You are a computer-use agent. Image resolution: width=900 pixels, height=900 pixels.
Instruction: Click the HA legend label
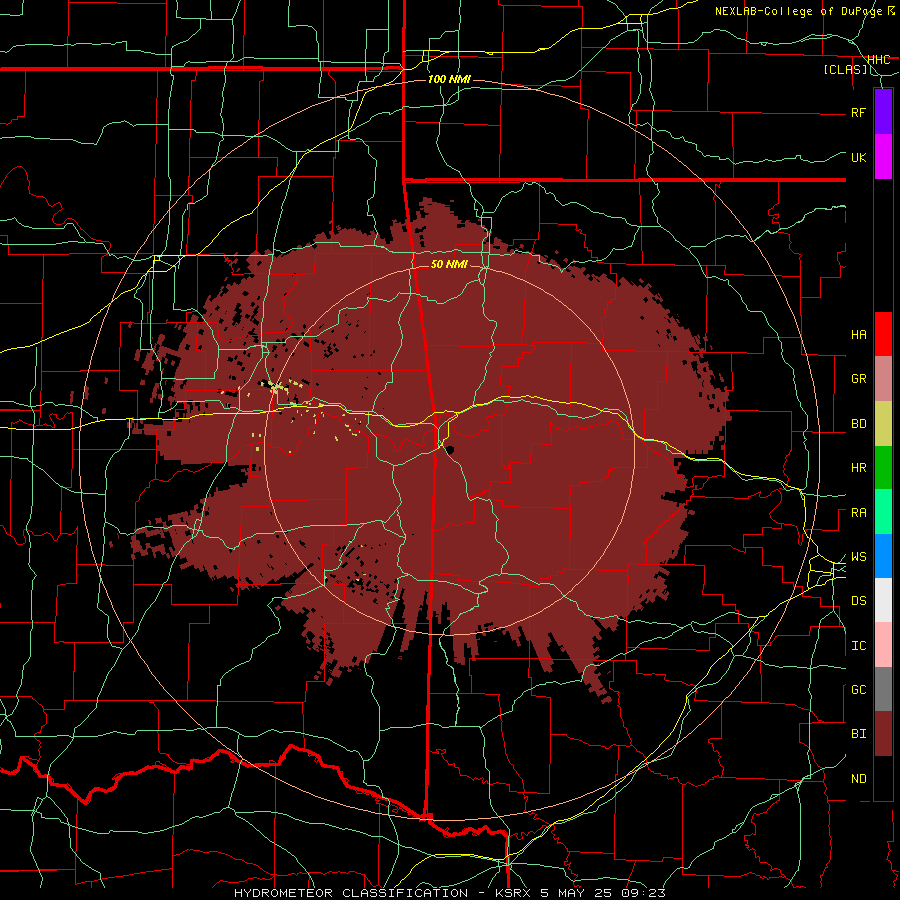click(858, 335)
